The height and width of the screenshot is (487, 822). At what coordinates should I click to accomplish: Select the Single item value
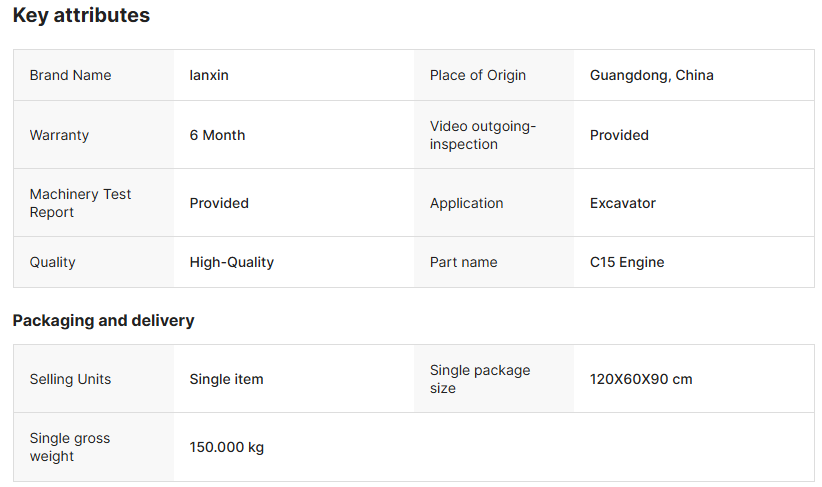click(226, 379)
